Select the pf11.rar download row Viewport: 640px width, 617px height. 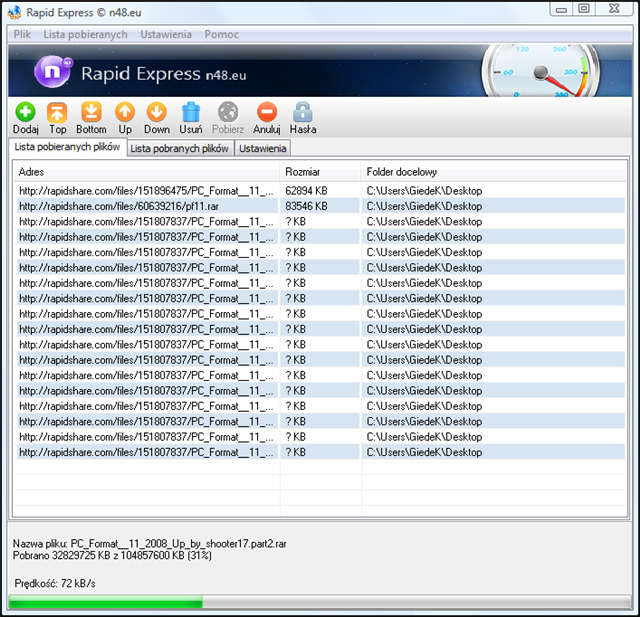point(320,206)
